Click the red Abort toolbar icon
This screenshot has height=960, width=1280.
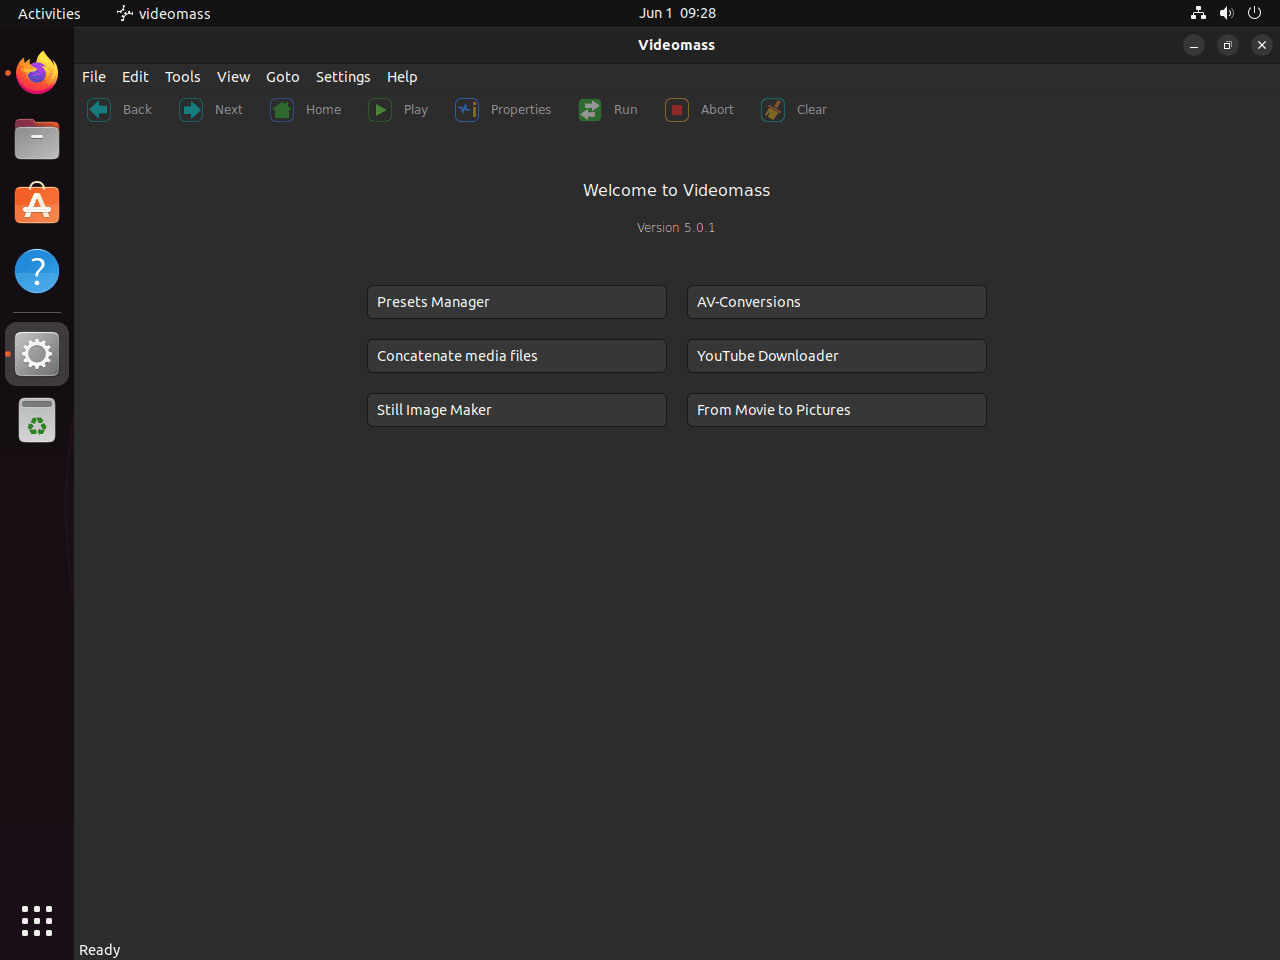(x=677, y=110)
